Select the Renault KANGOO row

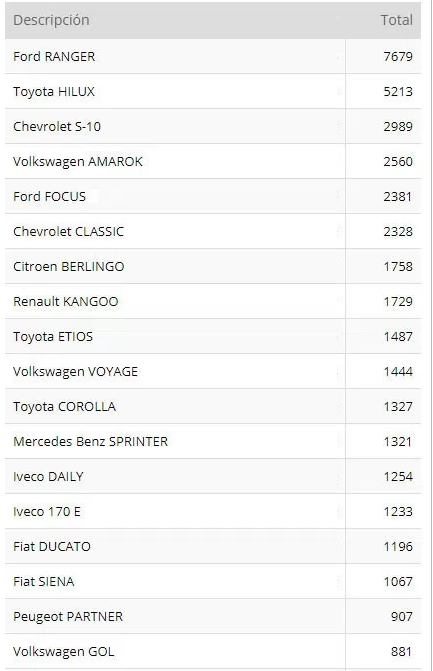[213, 301]
